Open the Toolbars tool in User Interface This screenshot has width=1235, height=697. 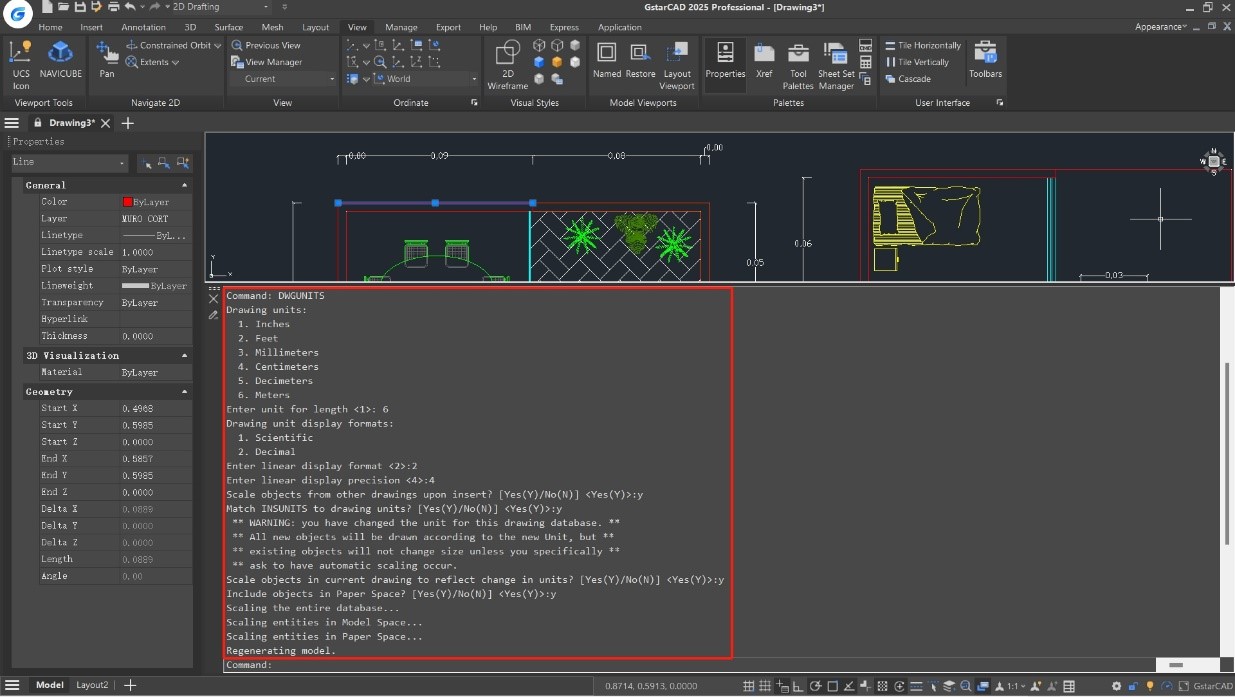coord(985,62)
